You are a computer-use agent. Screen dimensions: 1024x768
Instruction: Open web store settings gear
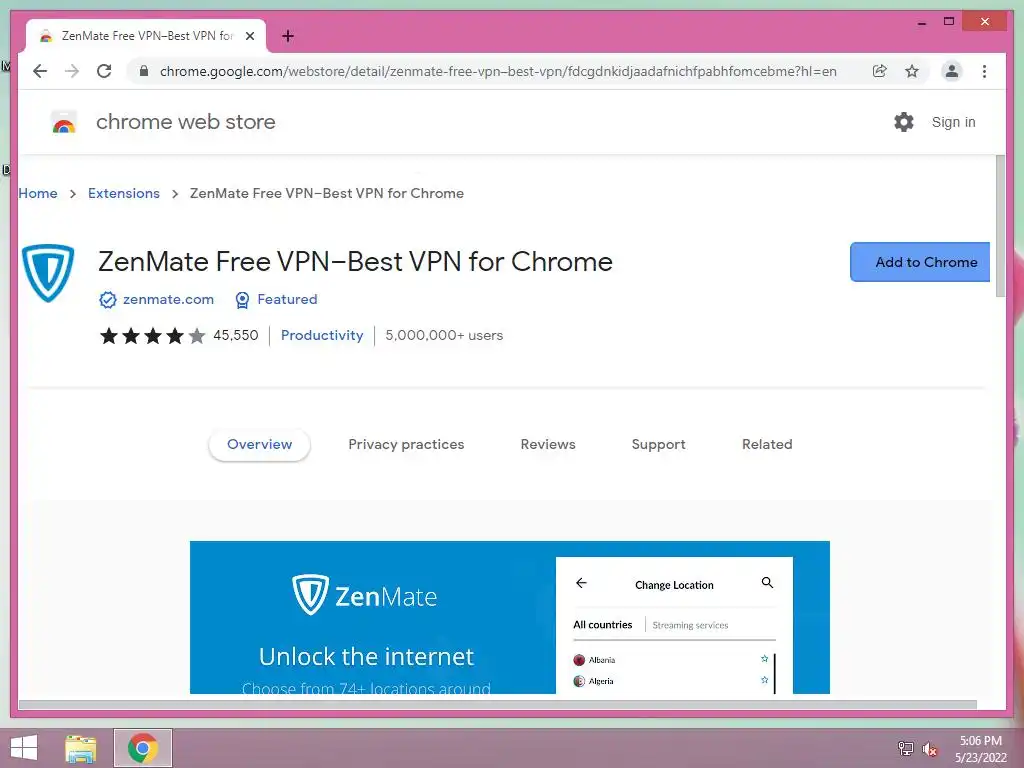[904, 122]
